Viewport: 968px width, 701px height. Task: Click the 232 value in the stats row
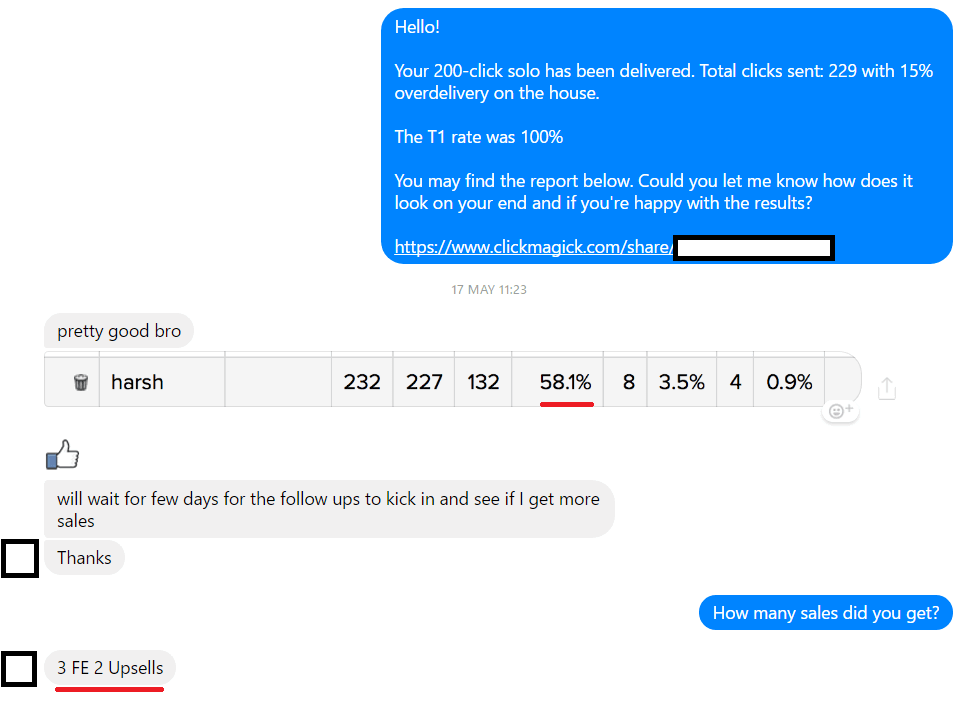coord(362,382)
